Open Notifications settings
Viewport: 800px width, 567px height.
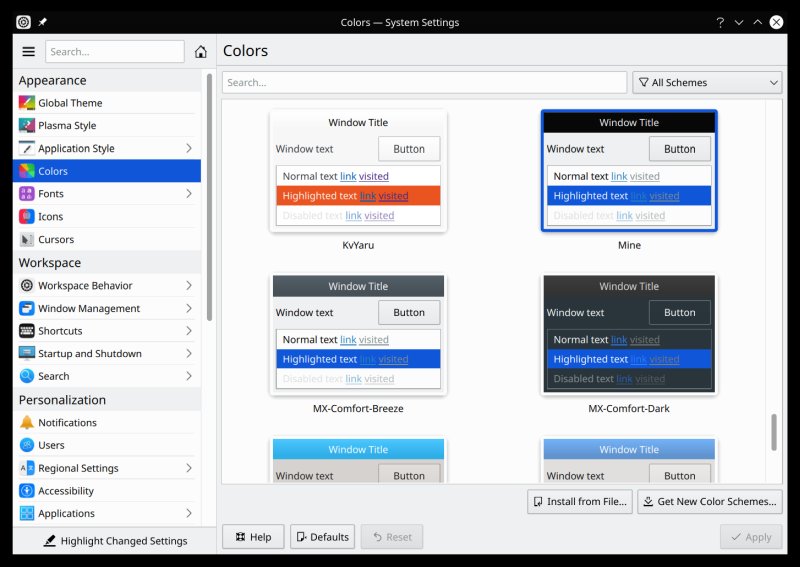(67, 423)
